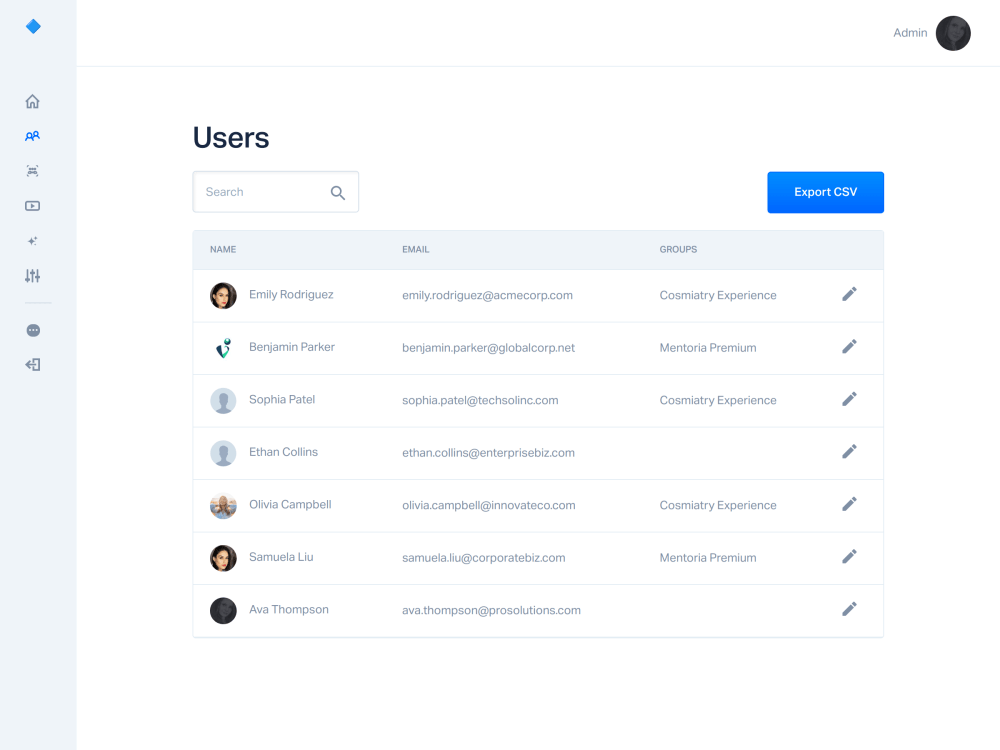This screenshot has height=750, width=1000.
Task: Click Emily Rodriguez's Cosmiatry Experience group
Action: (718, 295)
